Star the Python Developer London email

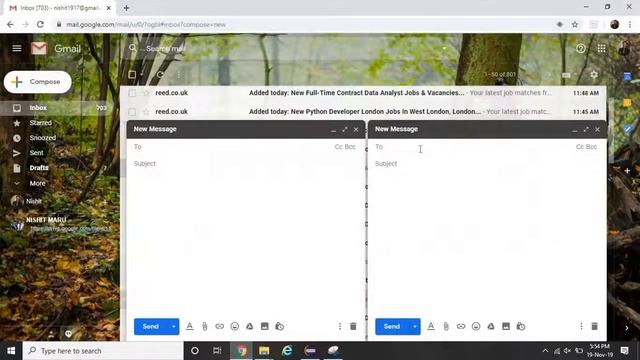click(x=146, y=111)
